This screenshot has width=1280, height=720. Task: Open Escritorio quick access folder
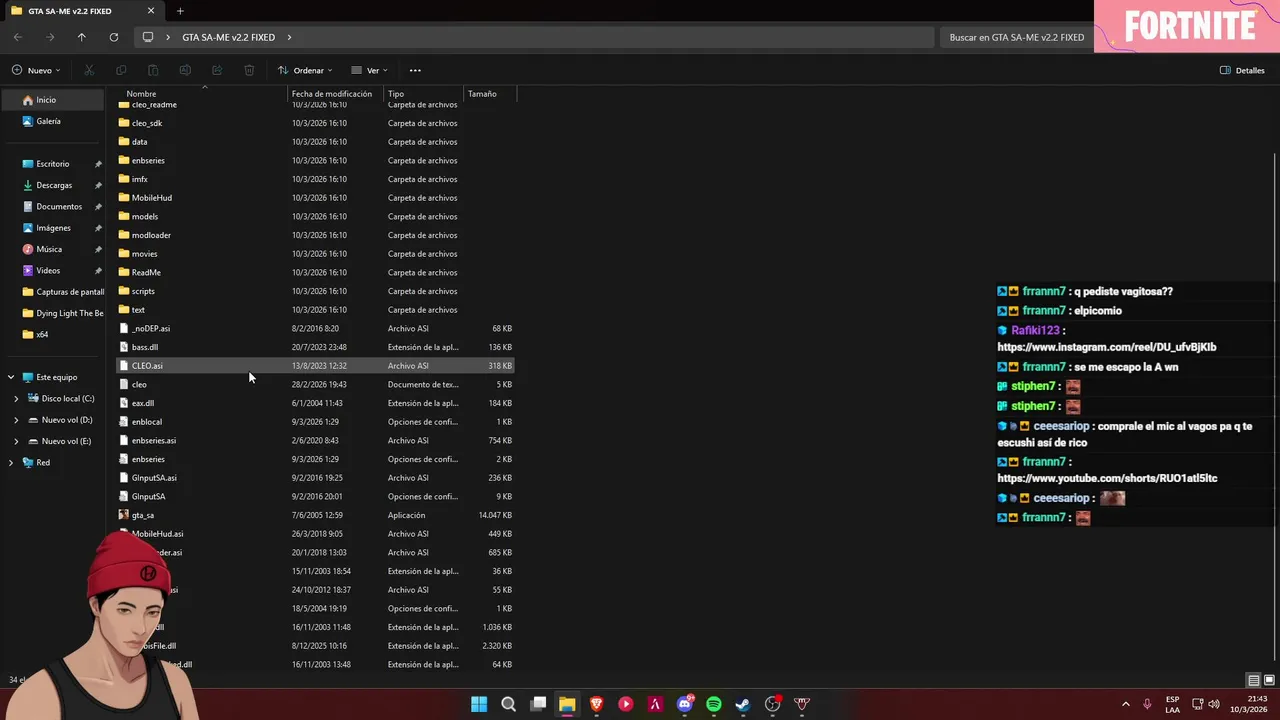pos(53,164)
